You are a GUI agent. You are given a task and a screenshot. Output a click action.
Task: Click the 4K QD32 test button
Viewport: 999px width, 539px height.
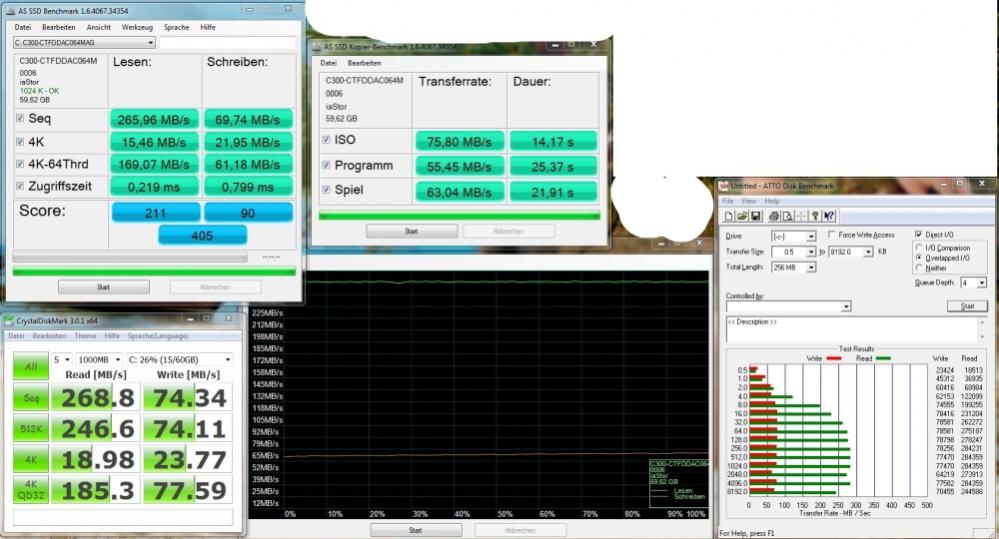[31, 491]
